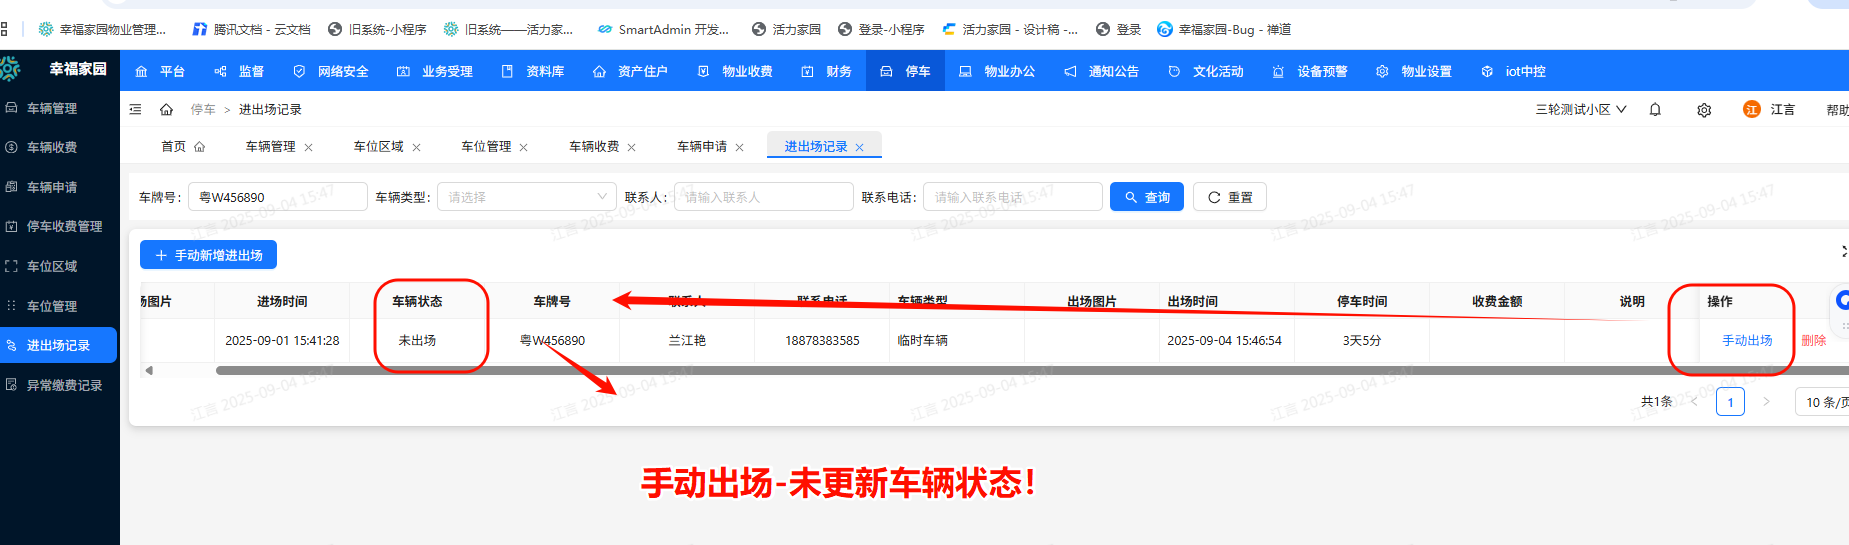Open the 业务受理 top menu

pyautogui.click(x=435, y=71)
